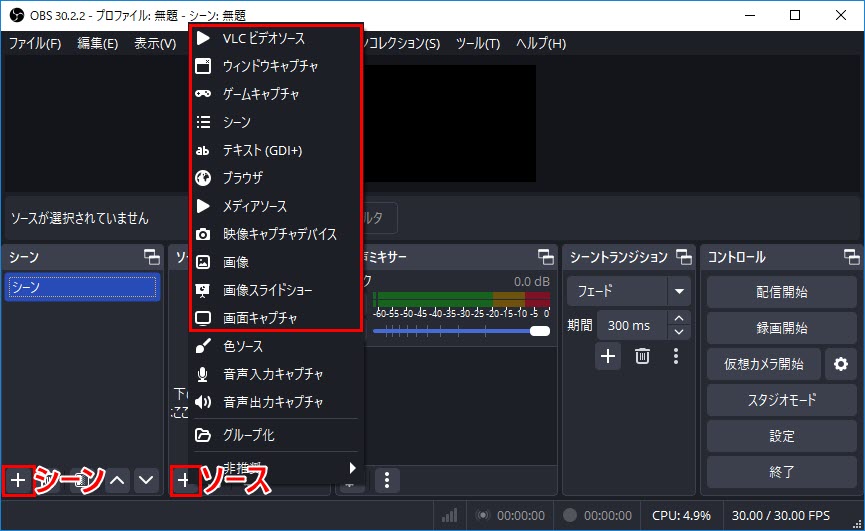Click the audio level meter bar
The image size is (865, 531).
pyautogui.click(x=461, y=299)
